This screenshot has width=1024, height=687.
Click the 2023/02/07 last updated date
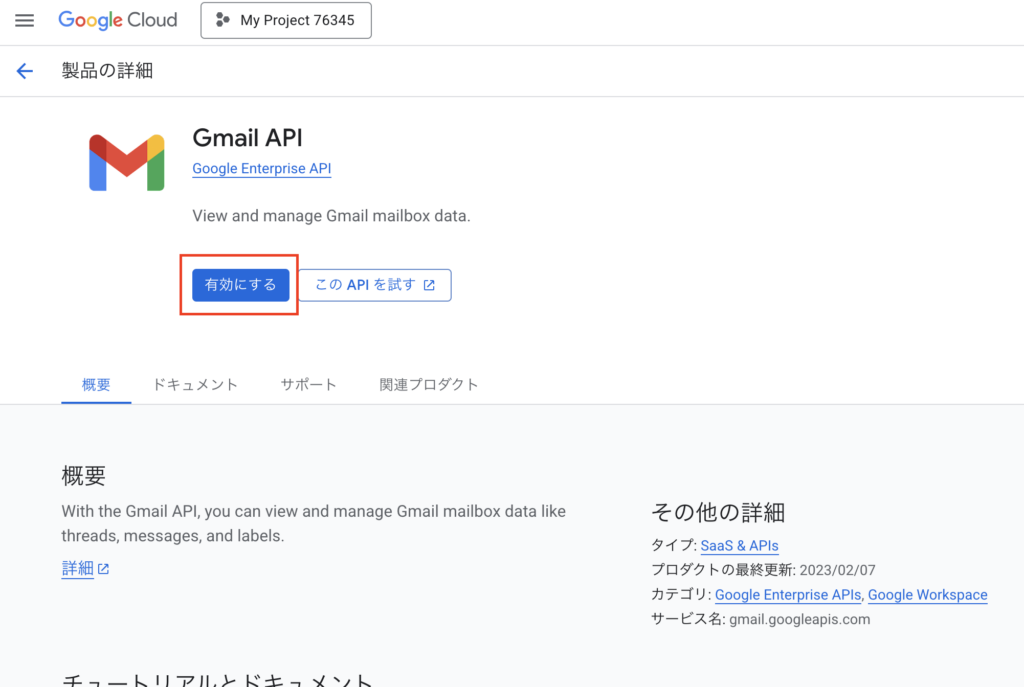click(x=837, y=570)
